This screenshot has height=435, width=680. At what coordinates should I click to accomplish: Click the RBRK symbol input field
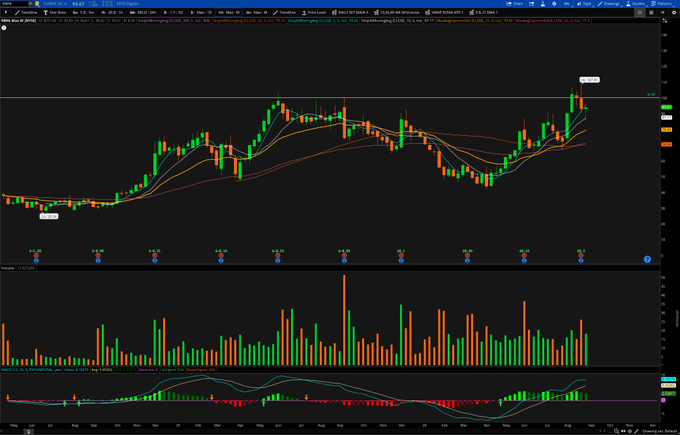[x=14, y=3]
